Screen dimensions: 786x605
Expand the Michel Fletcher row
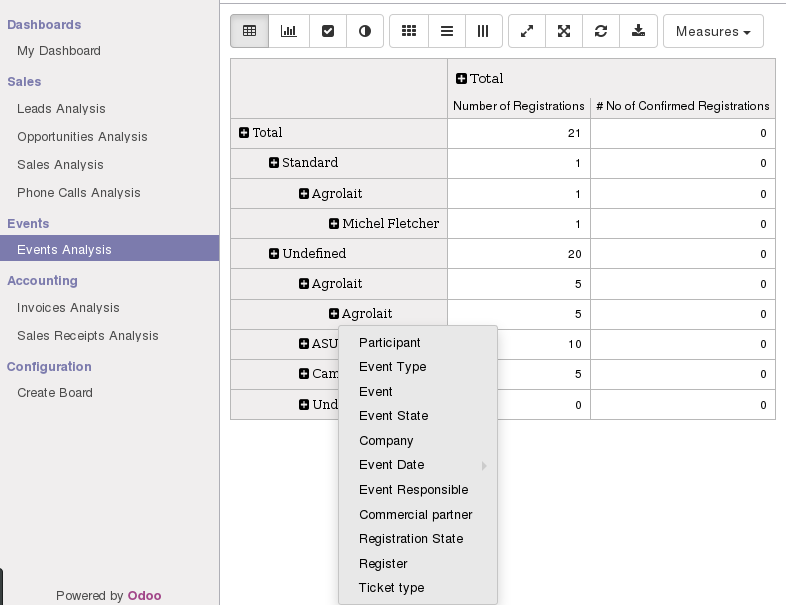334,224
